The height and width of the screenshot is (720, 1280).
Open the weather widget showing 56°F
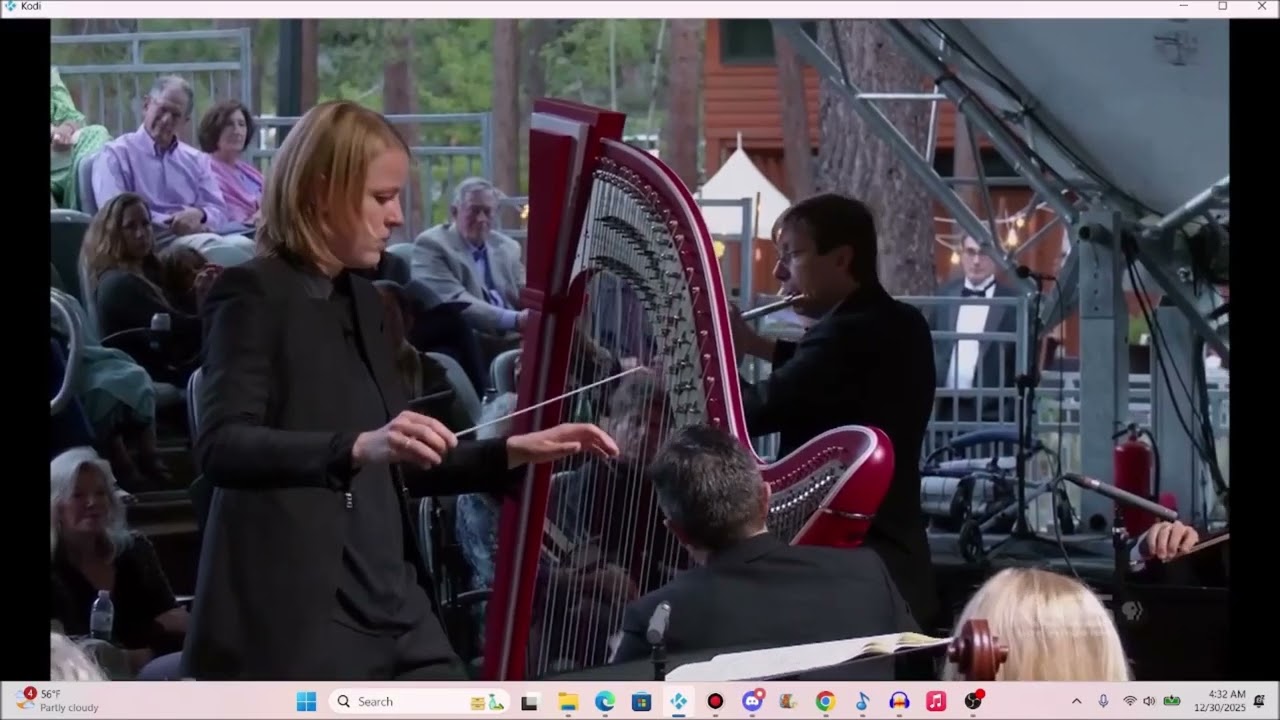pyautogui.click(x=58, y=701)
